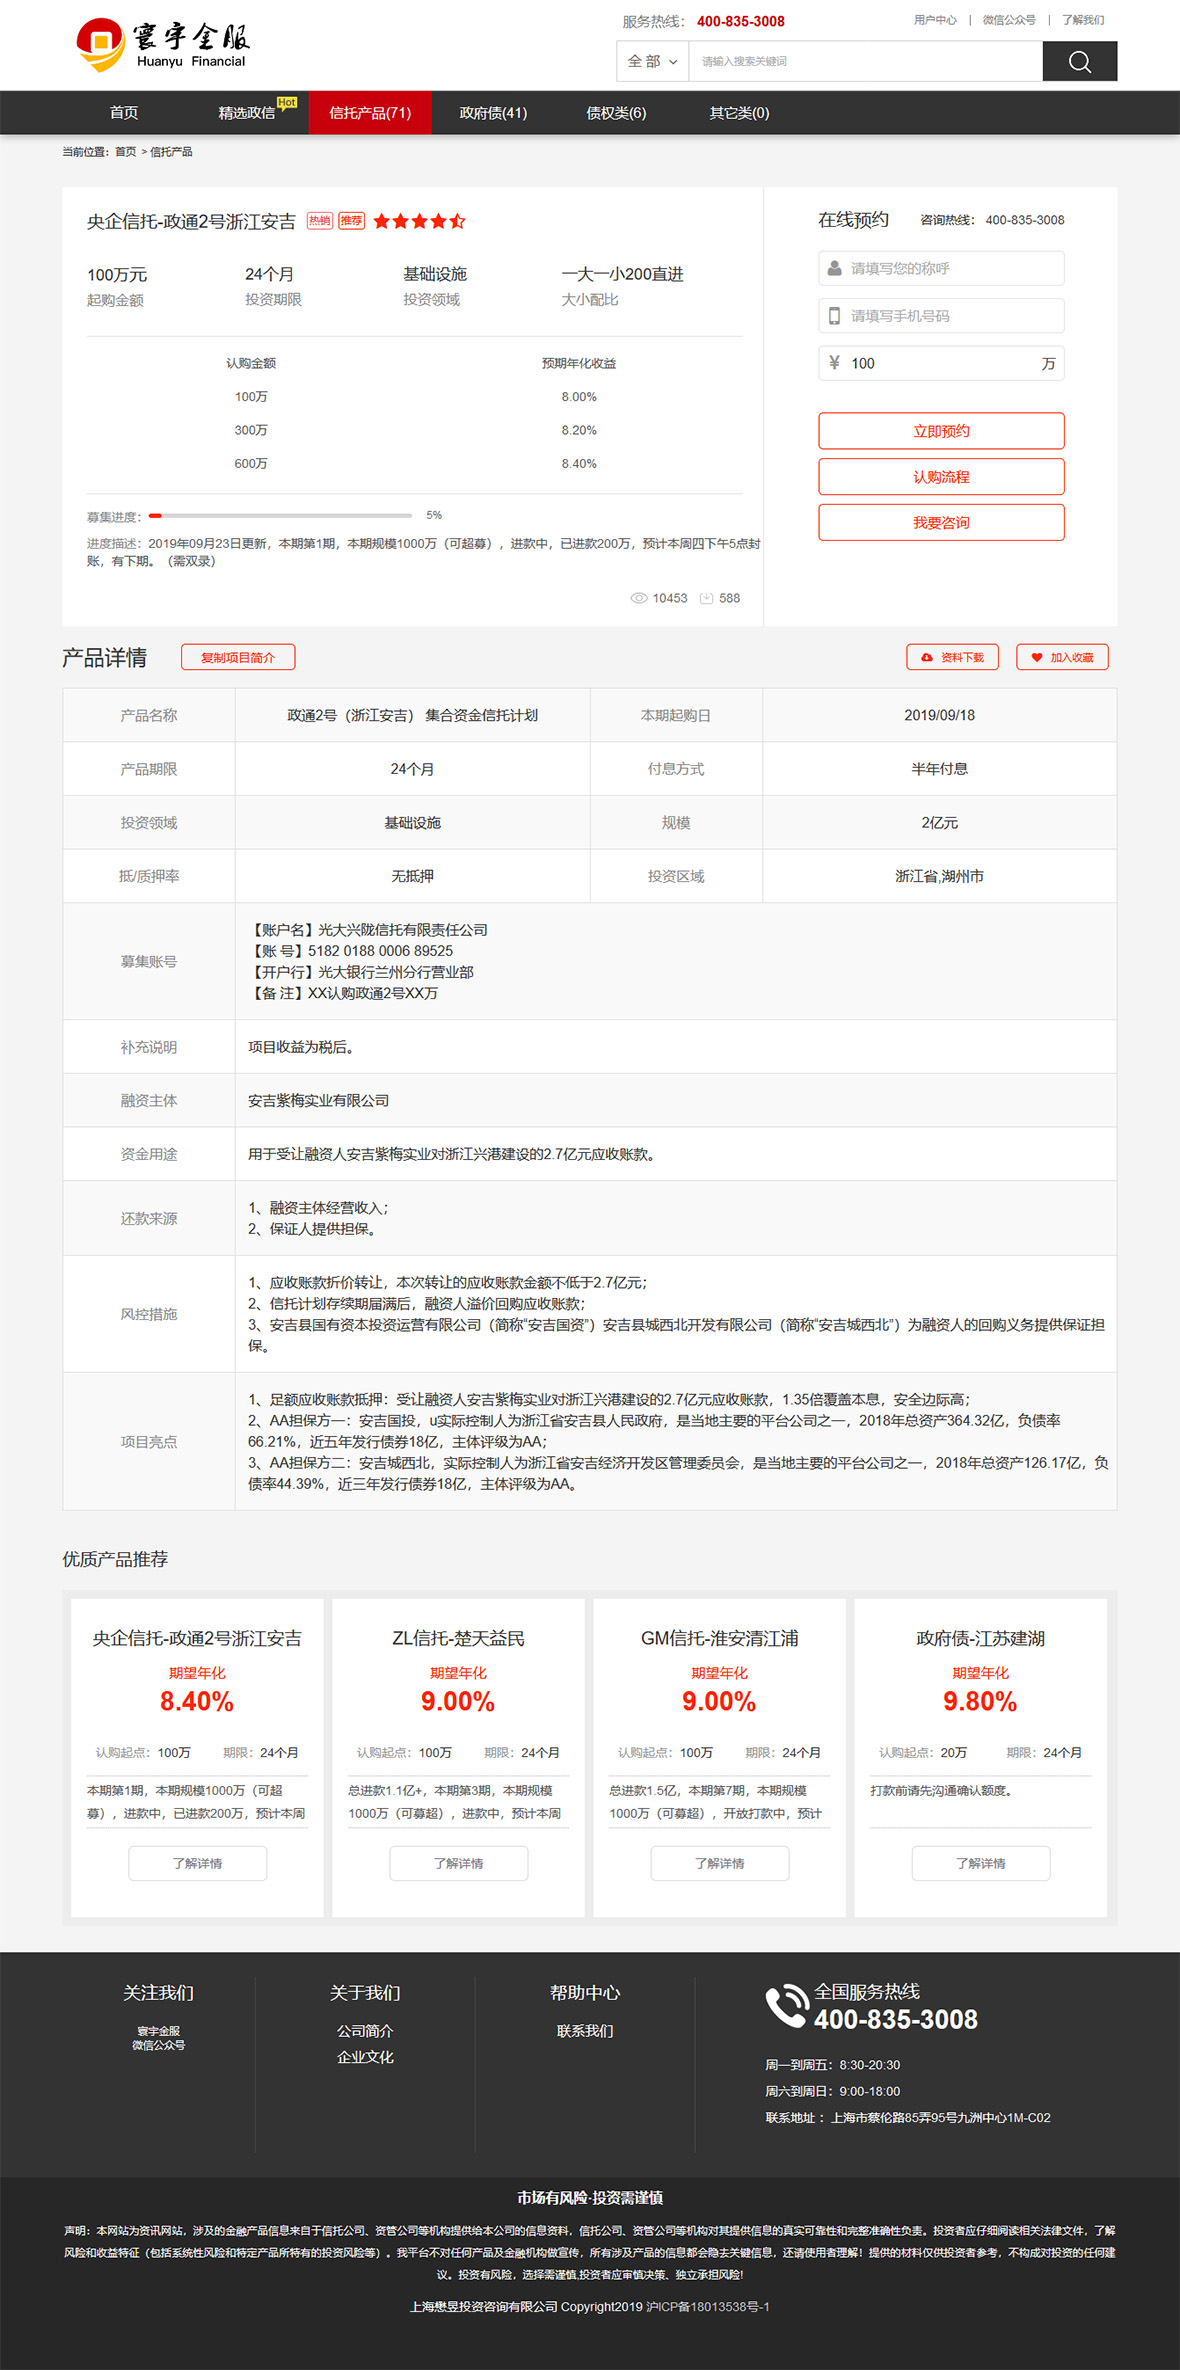Open 其它类(0) navigation tab
The width and height of the screenshot is (1180, 2370).
[739, 113]
